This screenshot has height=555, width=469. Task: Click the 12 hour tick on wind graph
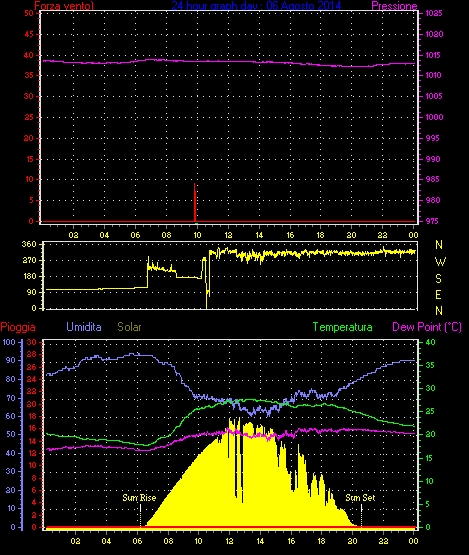click(x=228, y=235)
